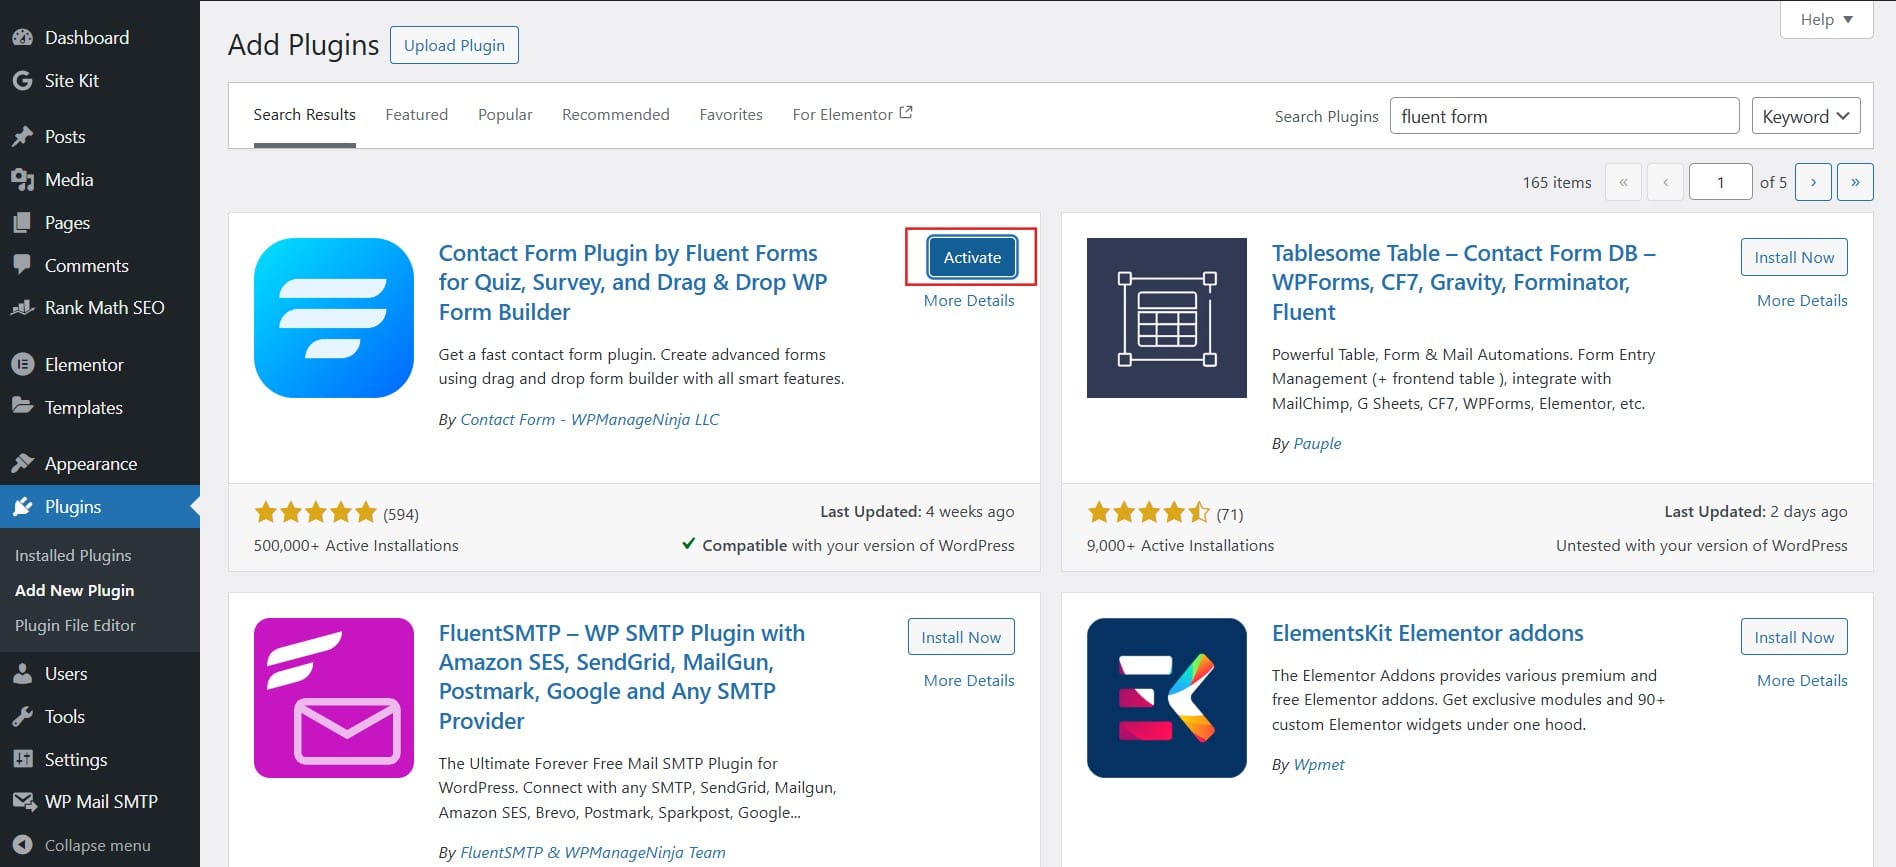Click the Fluent Forms five-star rating
The height and width of the screenshot is (867, 1896).
point(315,513)
